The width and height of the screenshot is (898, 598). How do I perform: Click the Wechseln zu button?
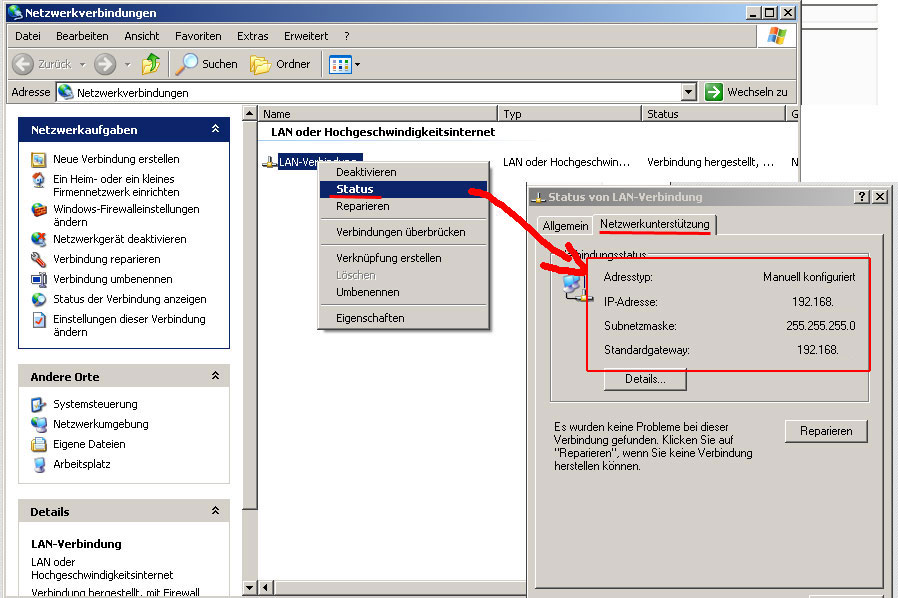click(x=747, y=92)
